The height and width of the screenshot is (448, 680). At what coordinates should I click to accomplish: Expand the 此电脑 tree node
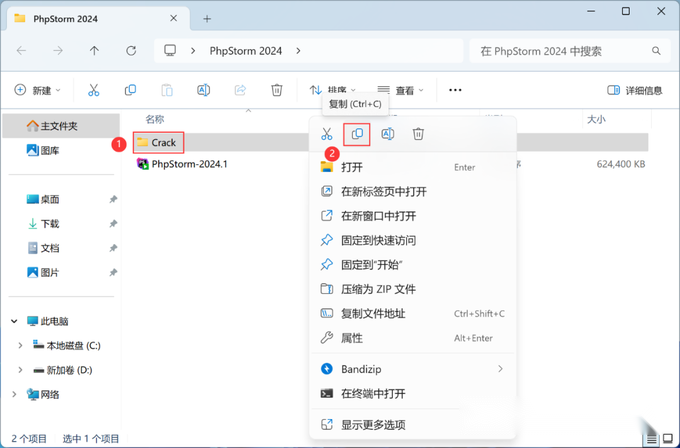point(14,321)
